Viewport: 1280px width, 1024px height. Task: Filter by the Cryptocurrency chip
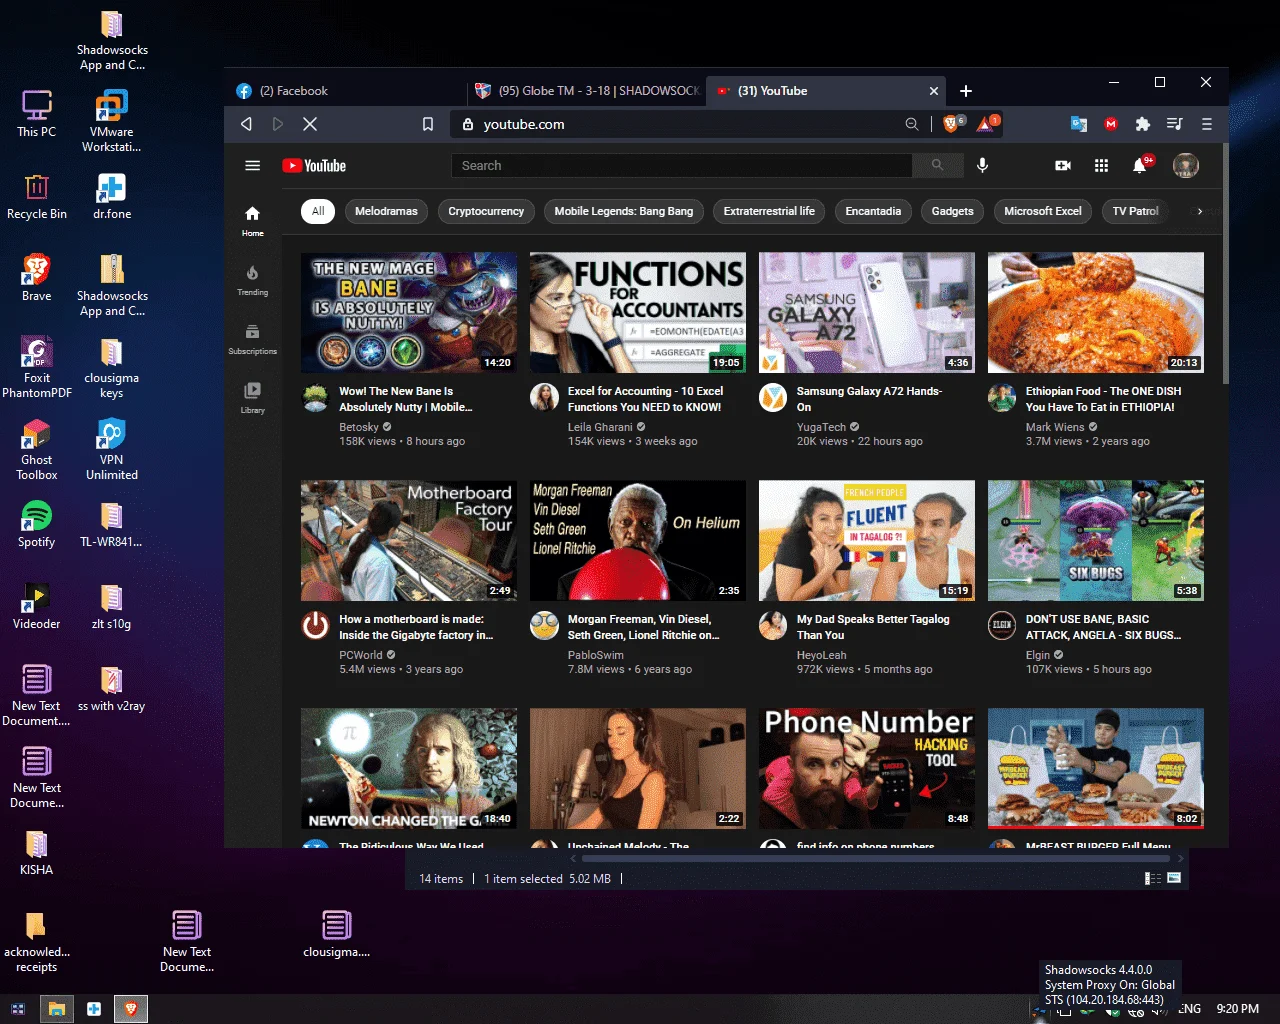[x=486, y=211]
